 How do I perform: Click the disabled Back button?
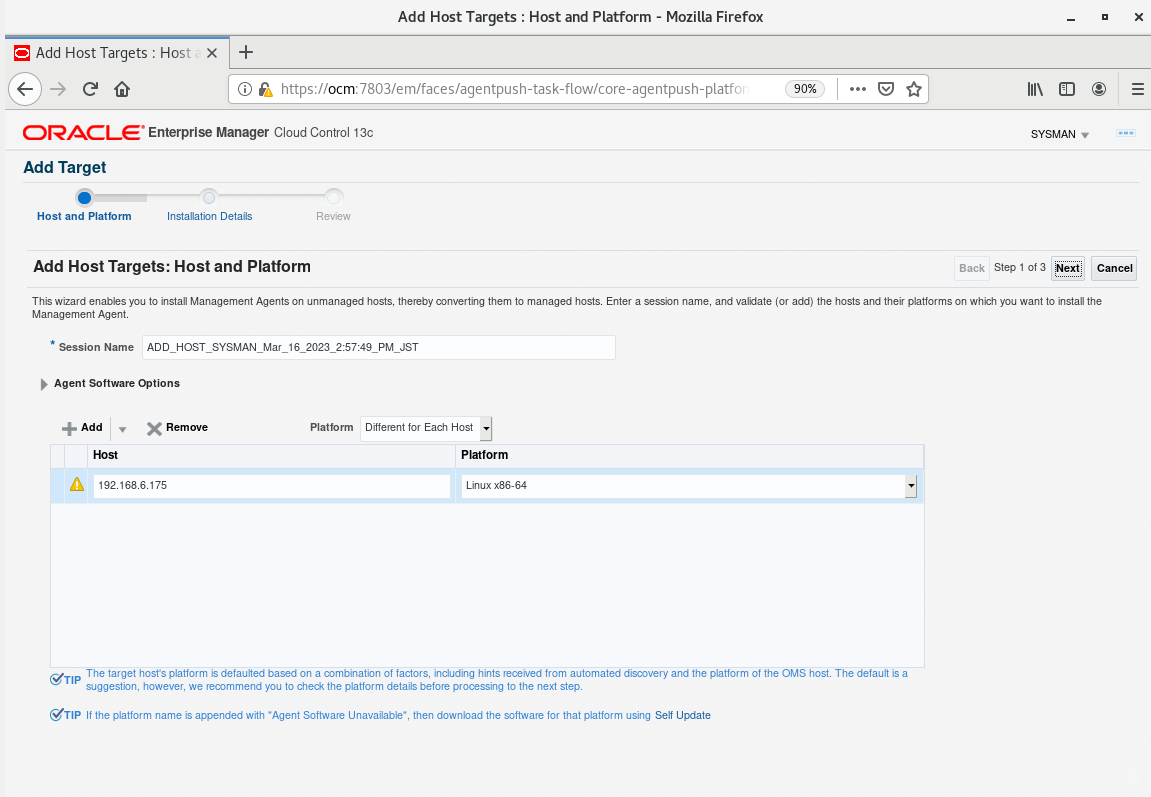(971, 268)
